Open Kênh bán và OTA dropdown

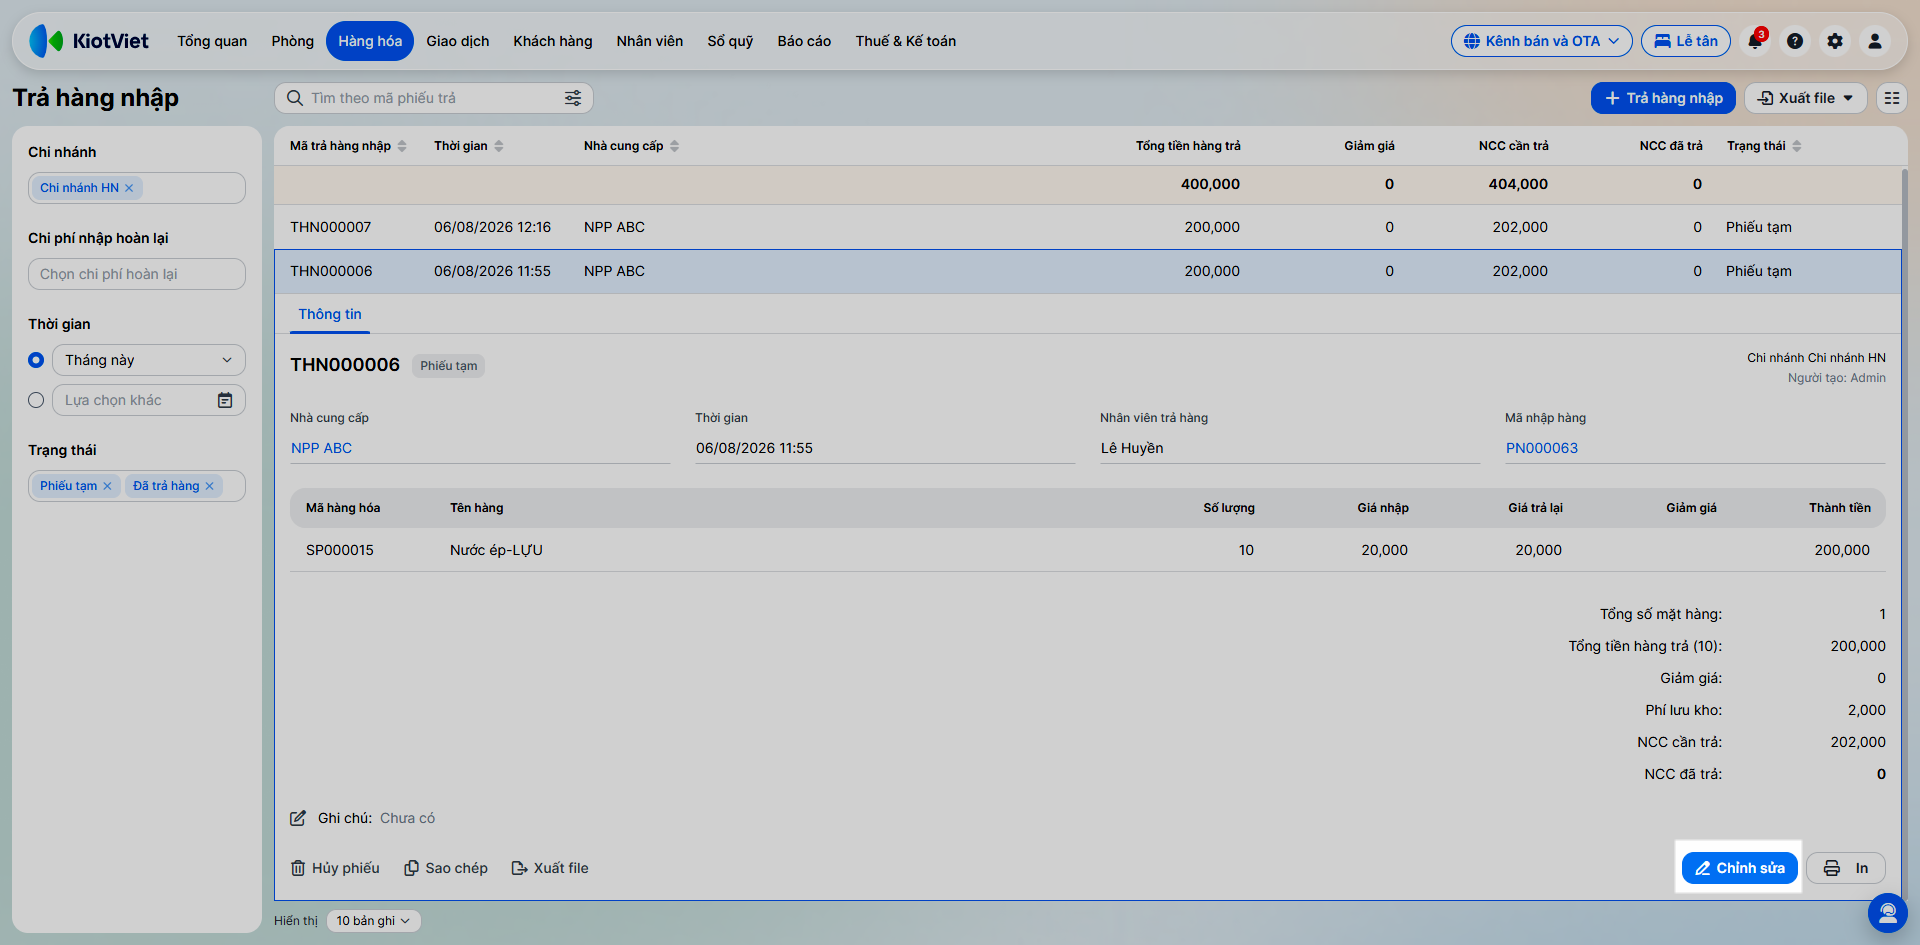[1541, 41]
